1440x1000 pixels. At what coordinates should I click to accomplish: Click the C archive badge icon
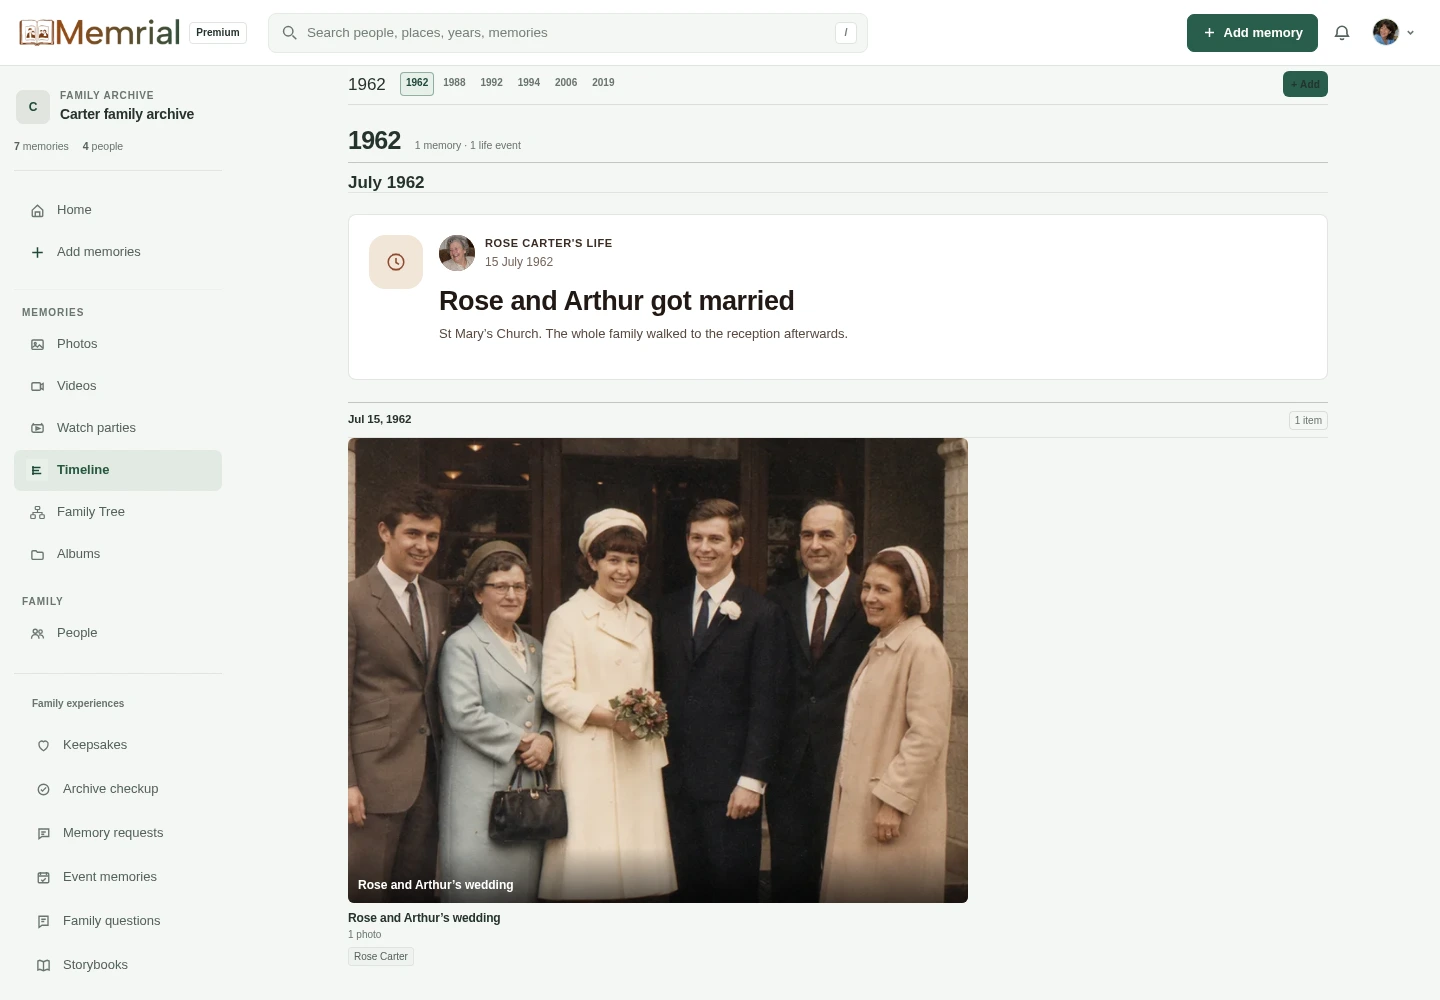point(33,107)
